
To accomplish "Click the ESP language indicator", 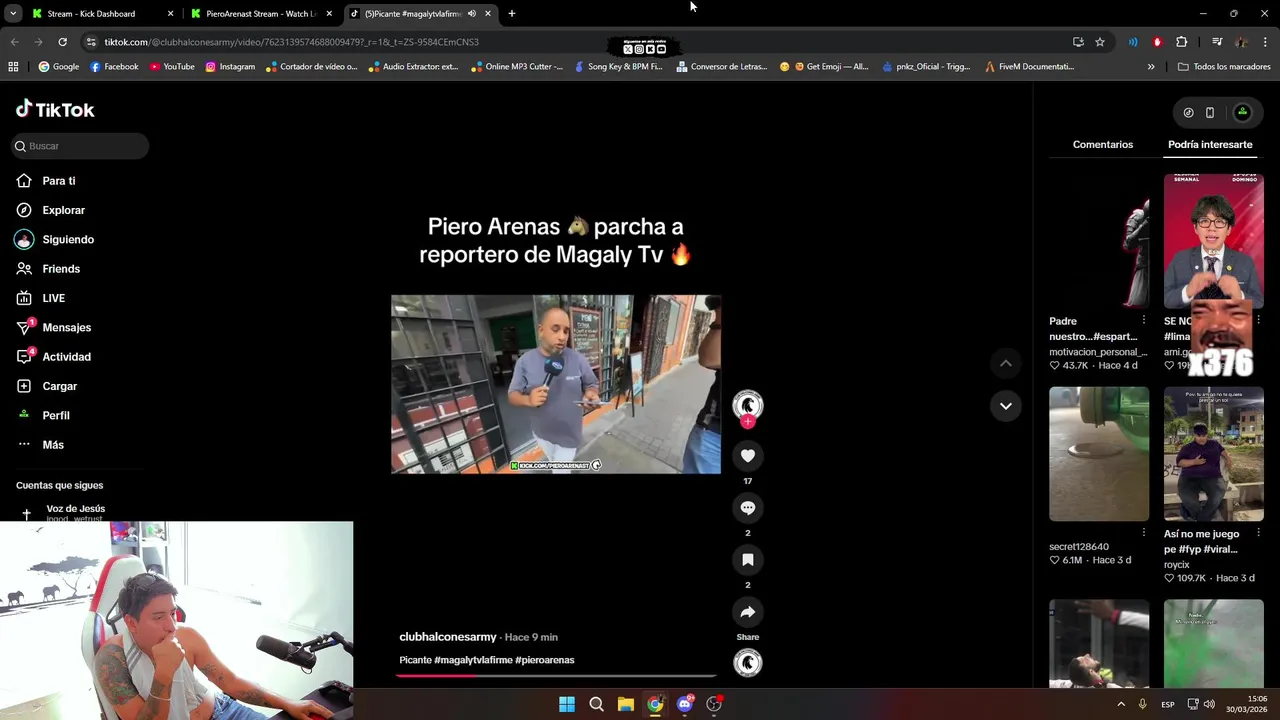I will (1168, 705).
